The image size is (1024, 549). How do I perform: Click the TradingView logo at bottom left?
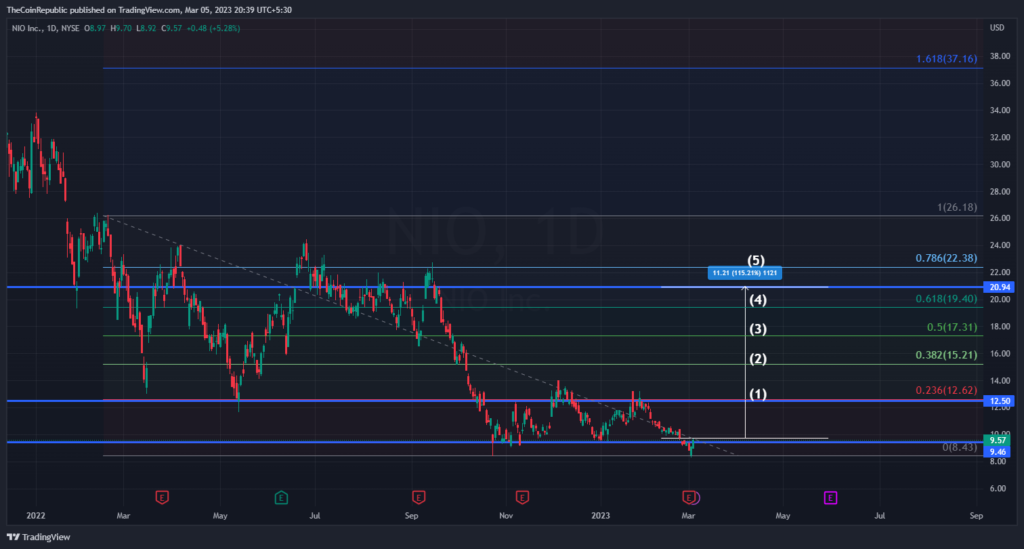[39, 537]
